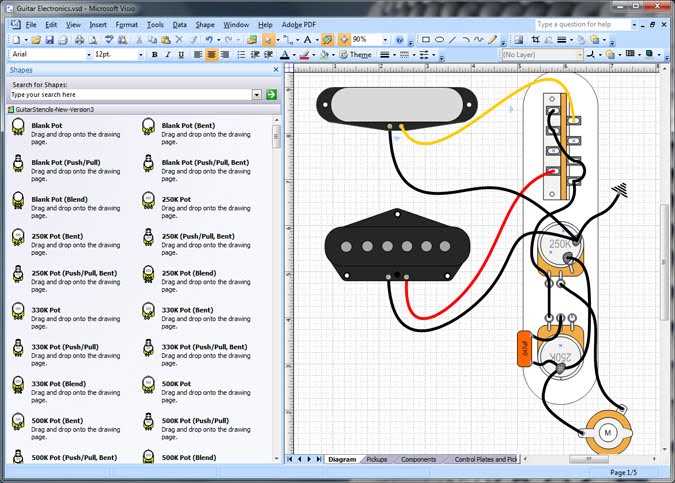Select the Freeform squiggle tool
Screen dimensions: 675x483
coord(478,40)
